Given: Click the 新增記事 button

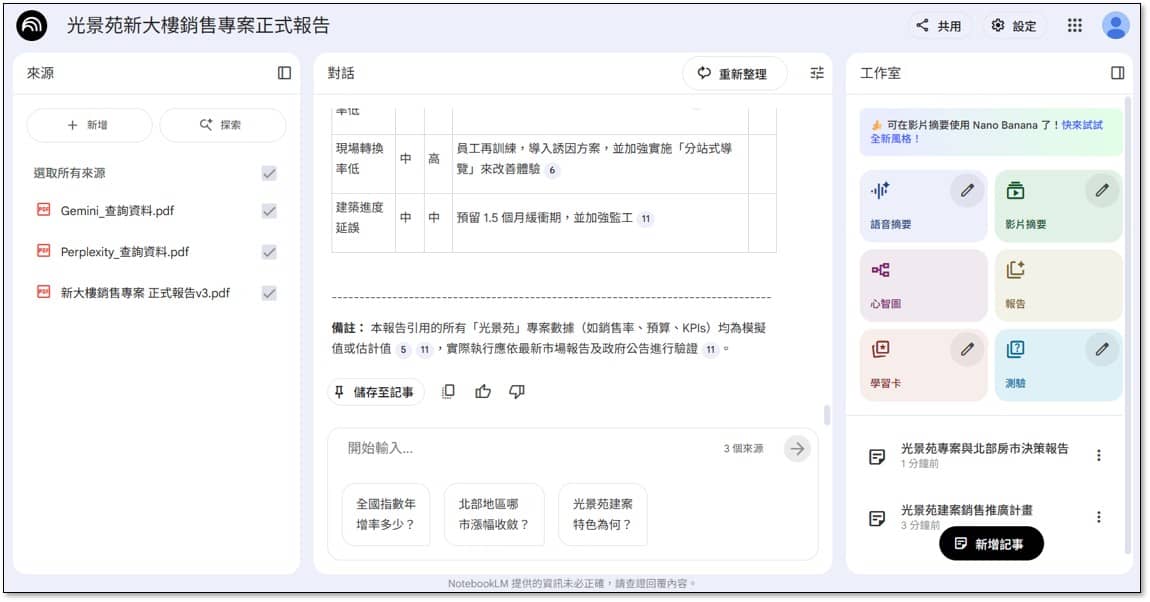Looking at the screenshot, I should point(991,543).
